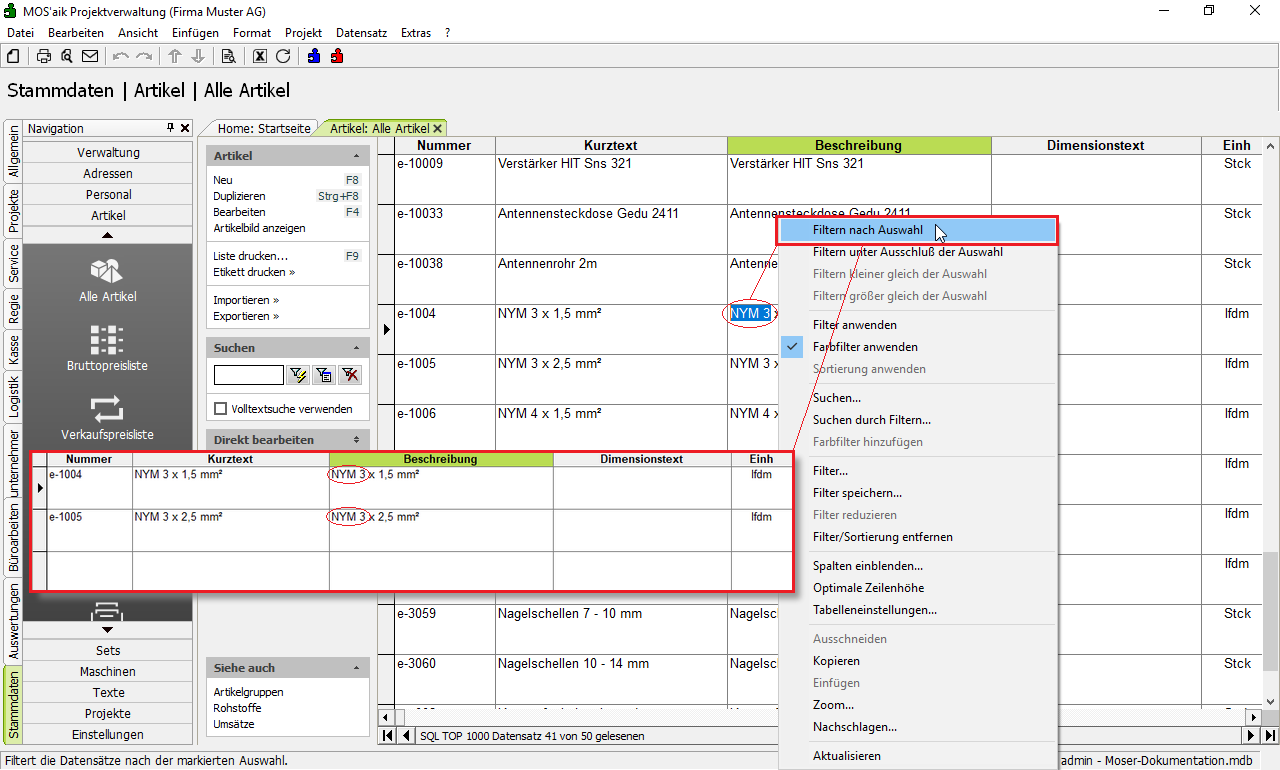Expand Importieren submenu link

click(246, 300)
